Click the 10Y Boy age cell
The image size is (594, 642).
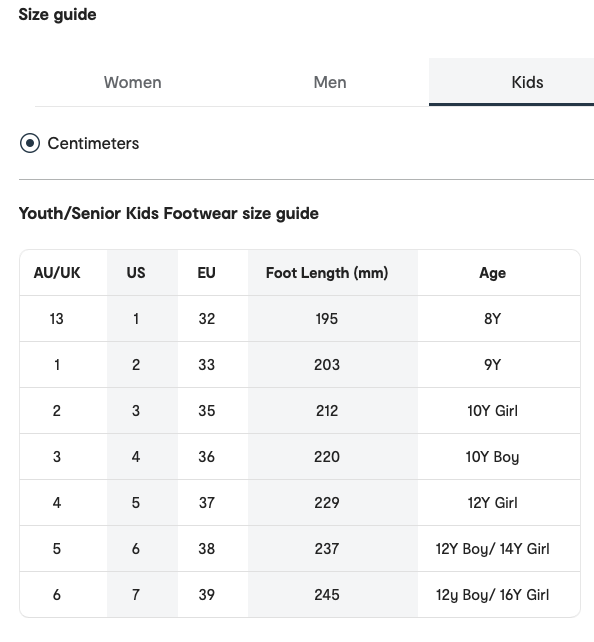tap(492, 457)
